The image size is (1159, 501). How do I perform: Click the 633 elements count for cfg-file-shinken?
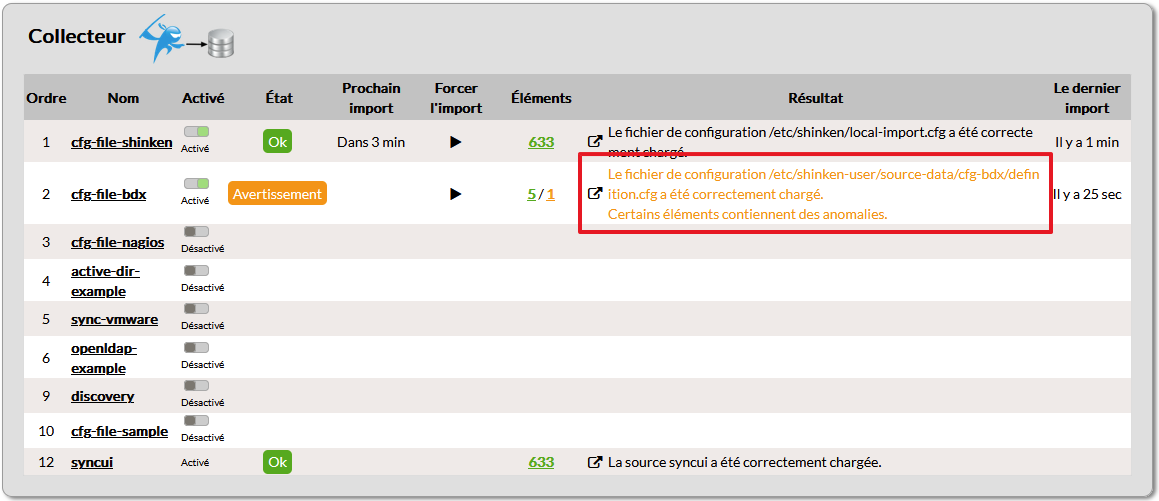[541, 142]
